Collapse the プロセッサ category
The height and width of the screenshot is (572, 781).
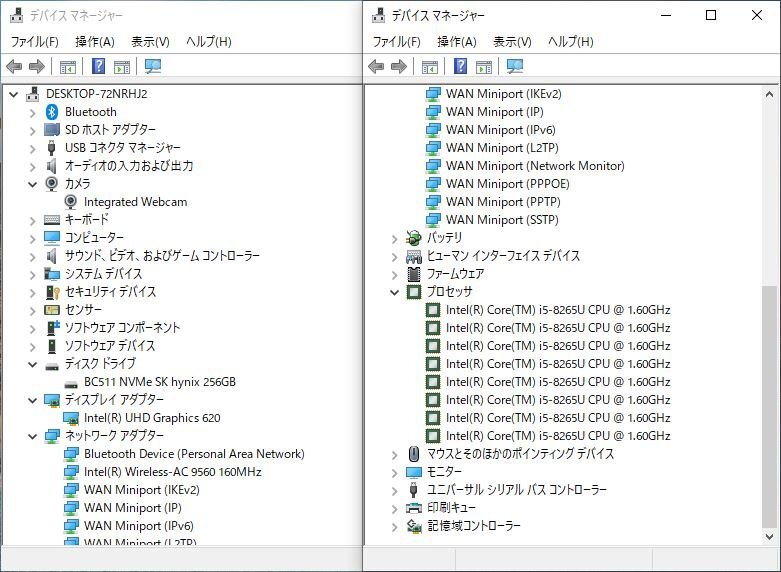394,292
